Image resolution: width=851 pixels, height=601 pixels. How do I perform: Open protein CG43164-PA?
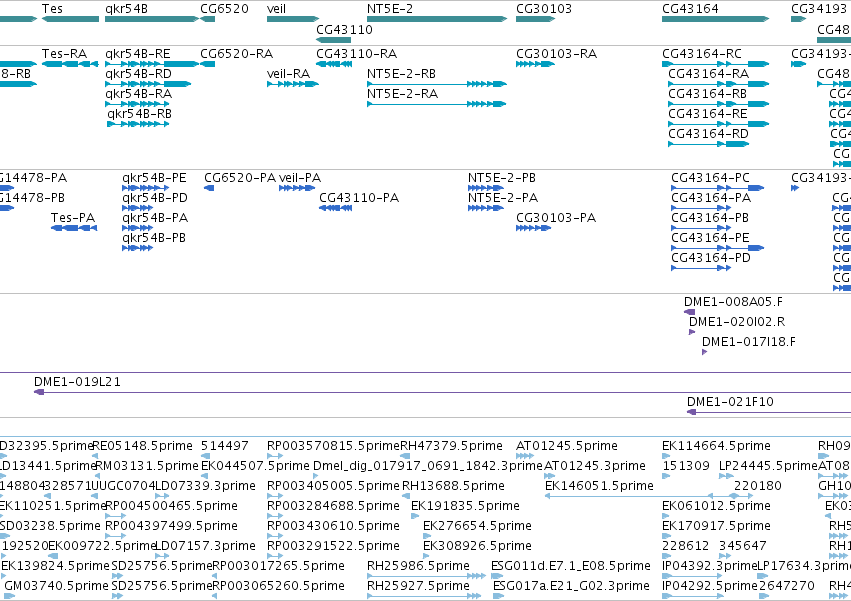click(x=701, y=208)
